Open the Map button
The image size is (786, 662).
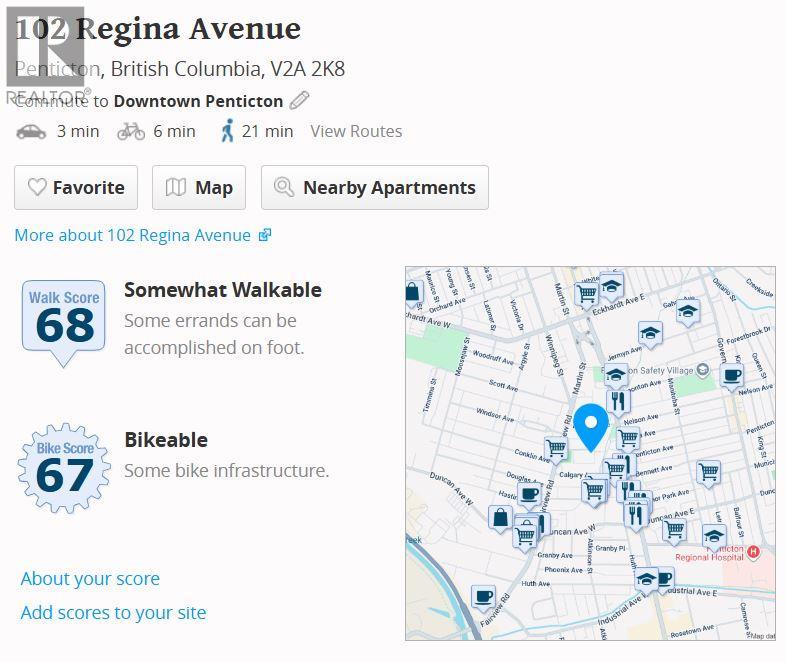(199, 187)
